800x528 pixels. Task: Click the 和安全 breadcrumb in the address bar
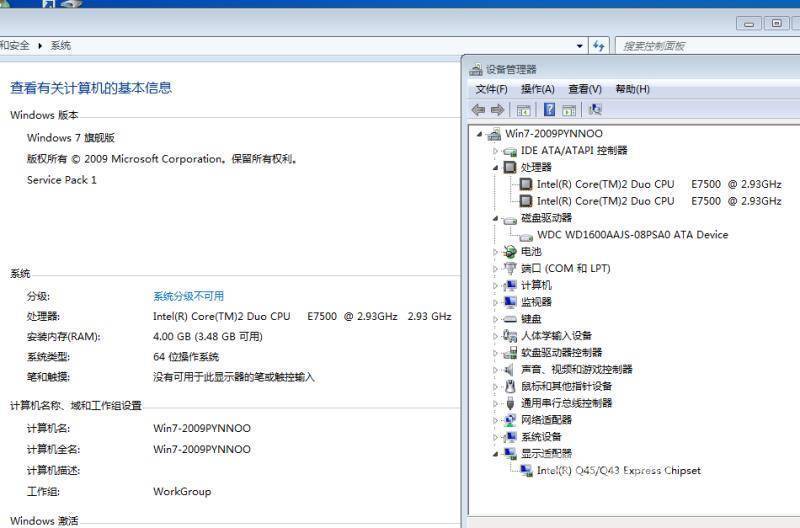pos(15,46)
